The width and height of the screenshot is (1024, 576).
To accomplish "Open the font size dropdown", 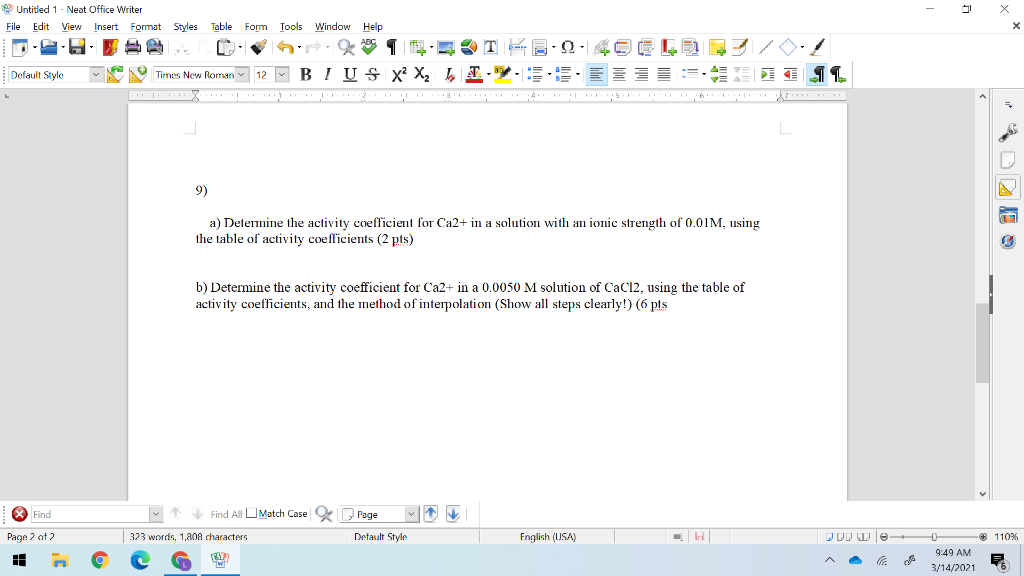I will click(x=282, y=74).
